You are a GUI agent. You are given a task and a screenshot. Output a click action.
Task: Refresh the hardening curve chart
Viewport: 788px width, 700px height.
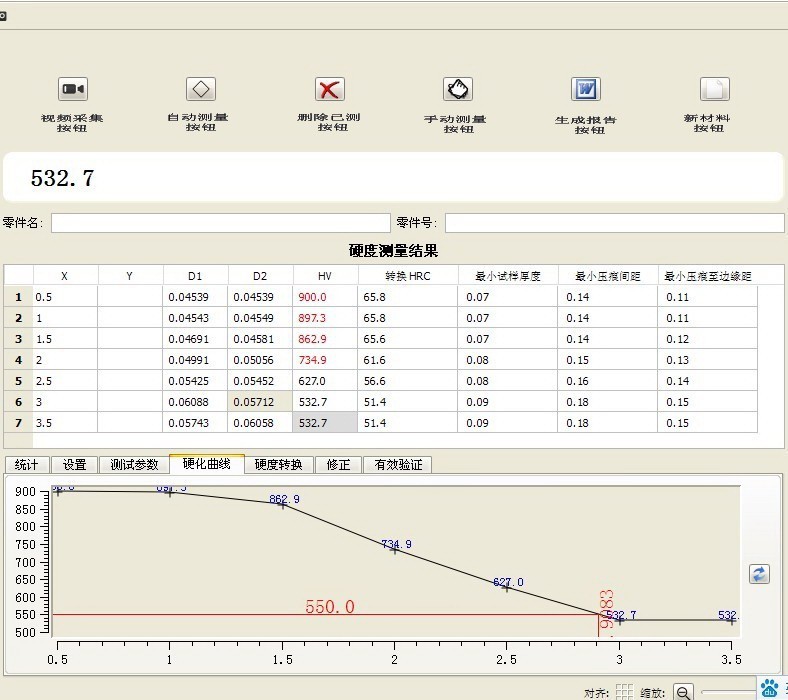point(759,574)
